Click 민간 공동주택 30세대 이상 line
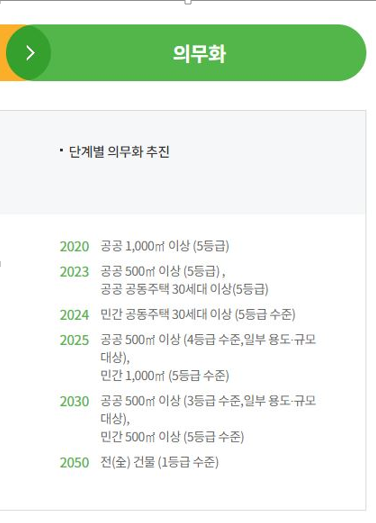The width and height of the screenshot is (376, 523). [198, 314]
